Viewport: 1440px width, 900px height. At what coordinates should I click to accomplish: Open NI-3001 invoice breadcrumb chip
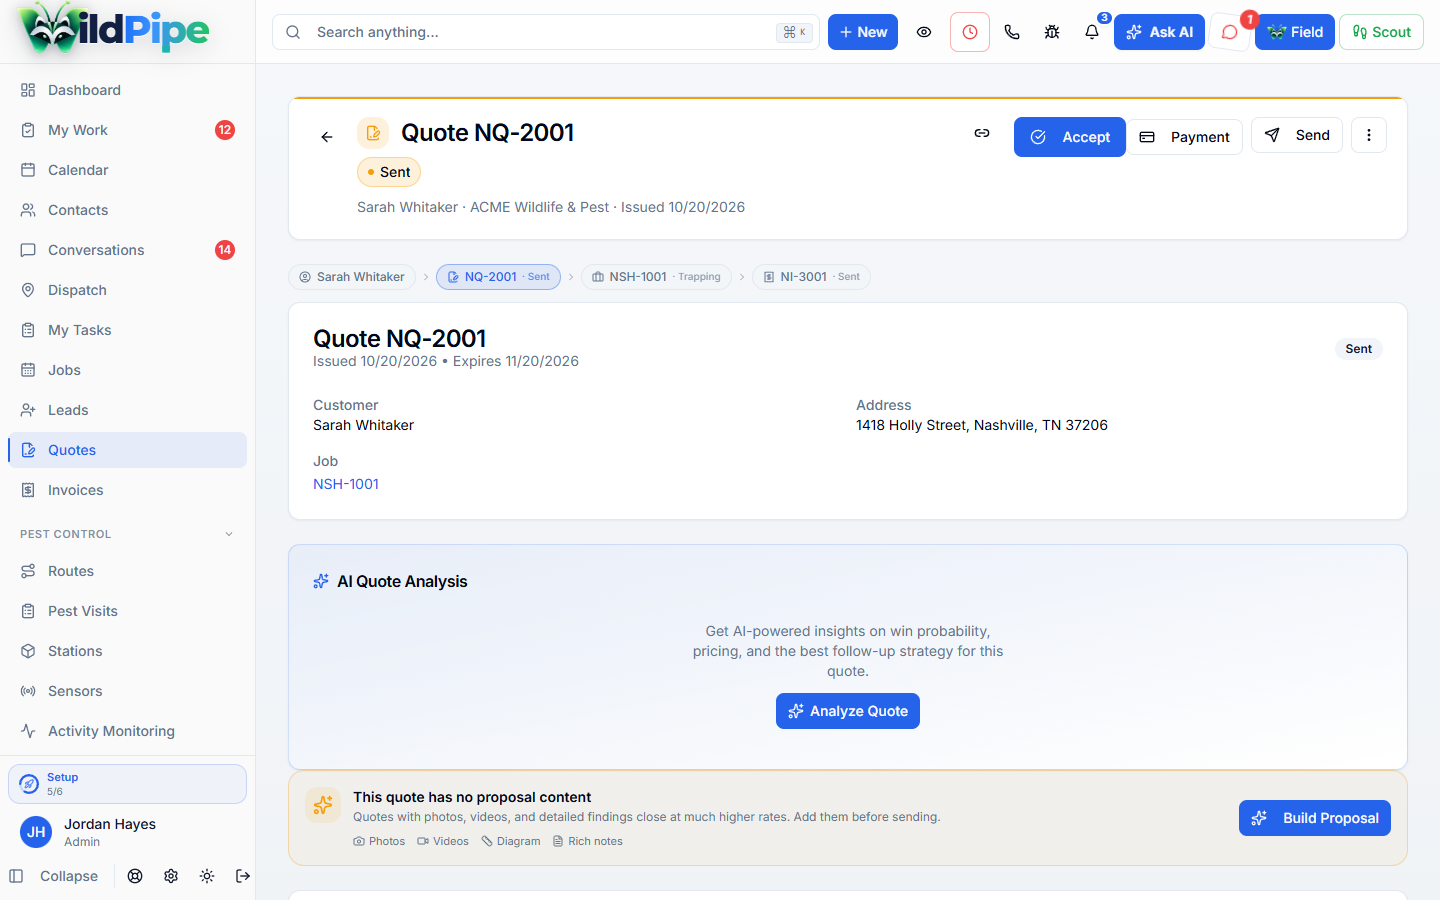(x=811, y=277)
